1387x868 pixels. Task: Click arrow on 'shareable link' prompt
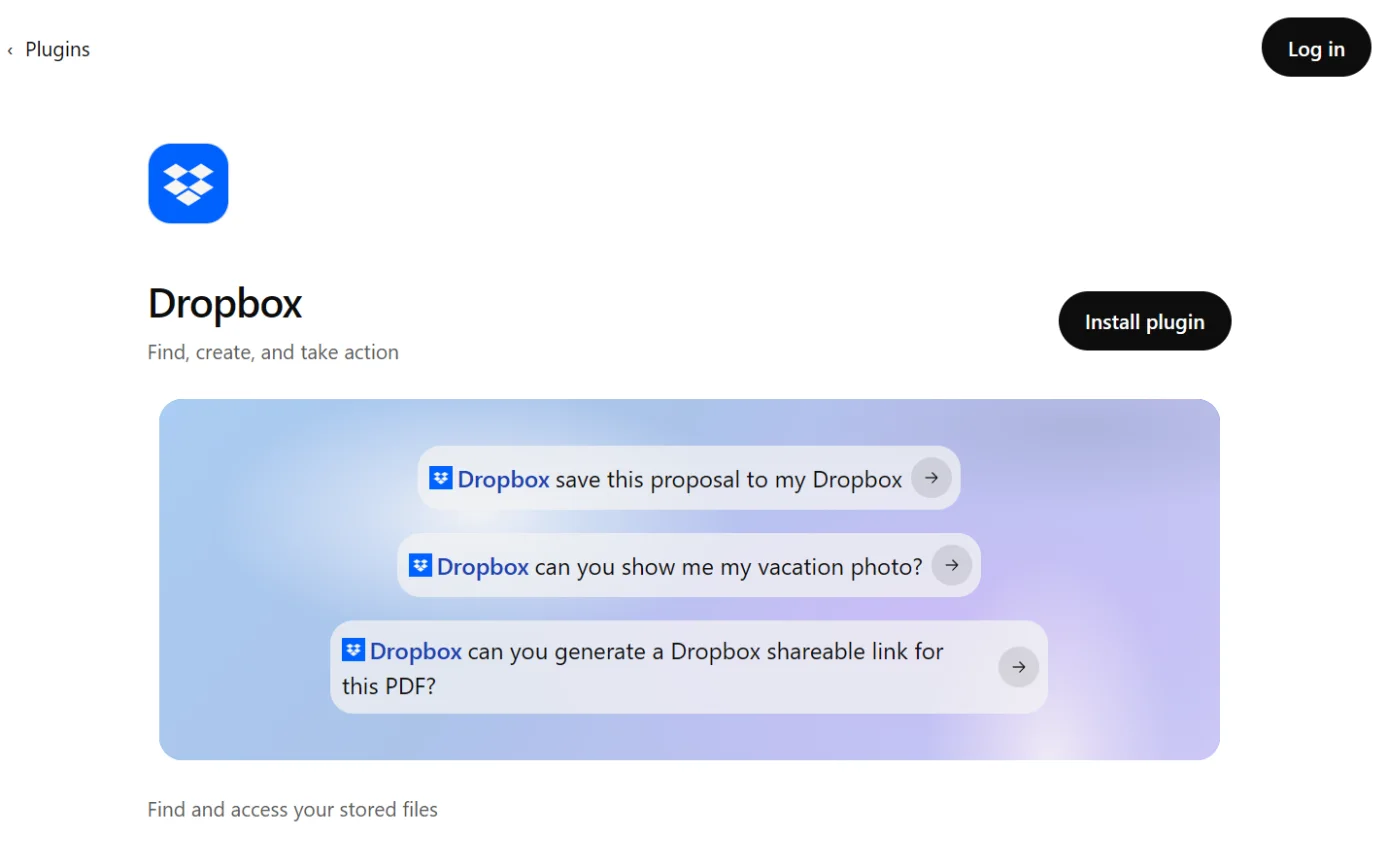coord(1018,667)
